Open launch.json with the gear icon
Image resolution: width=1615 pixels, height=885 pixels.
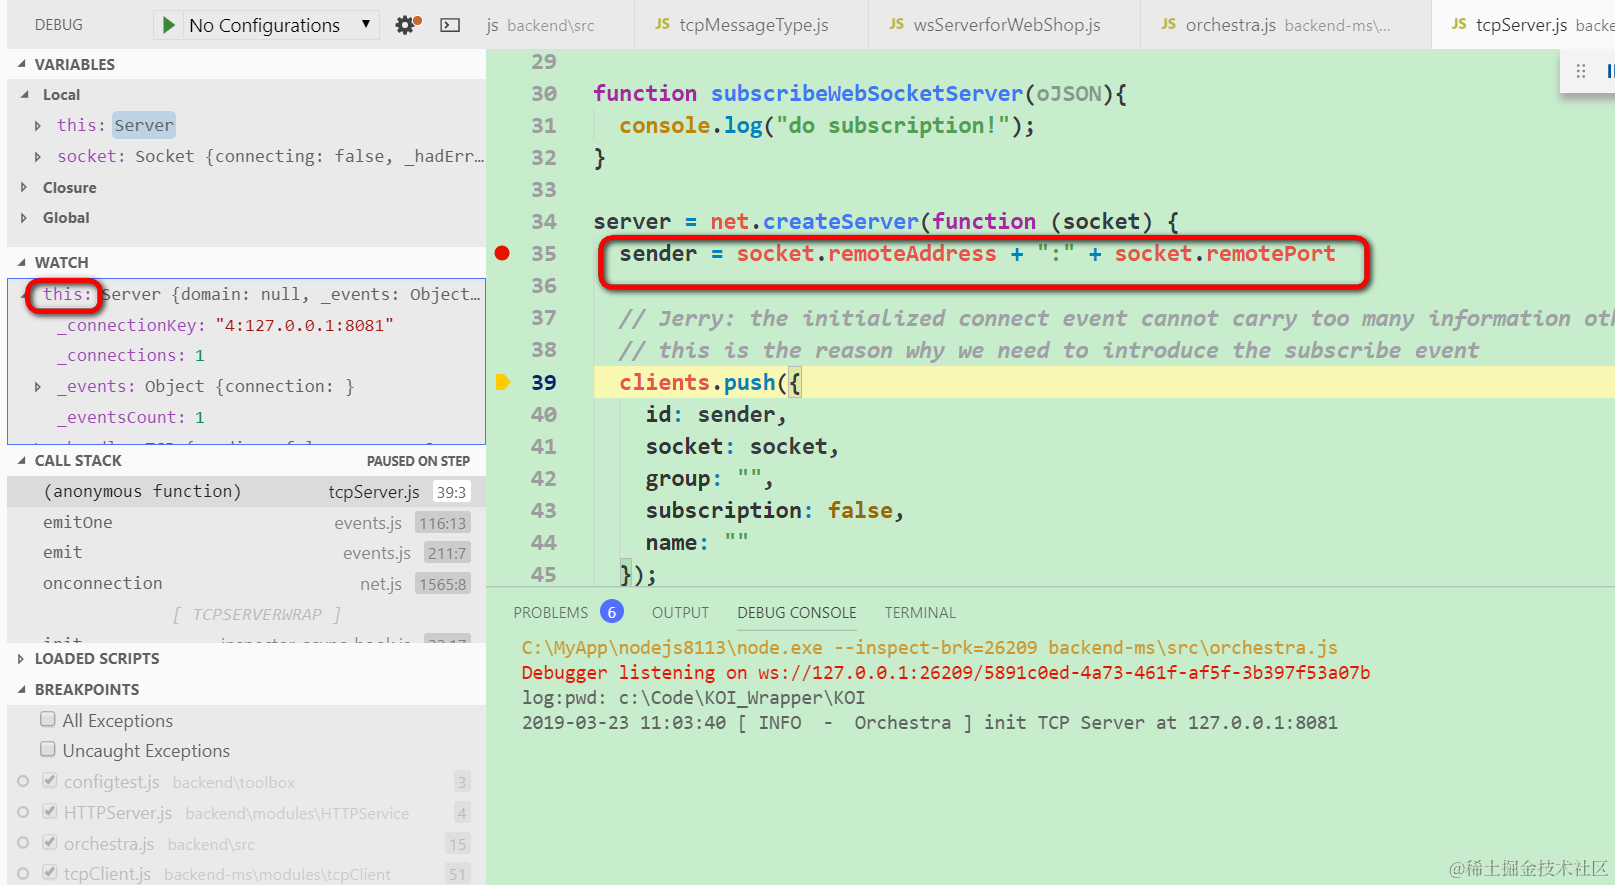point(407,25)
